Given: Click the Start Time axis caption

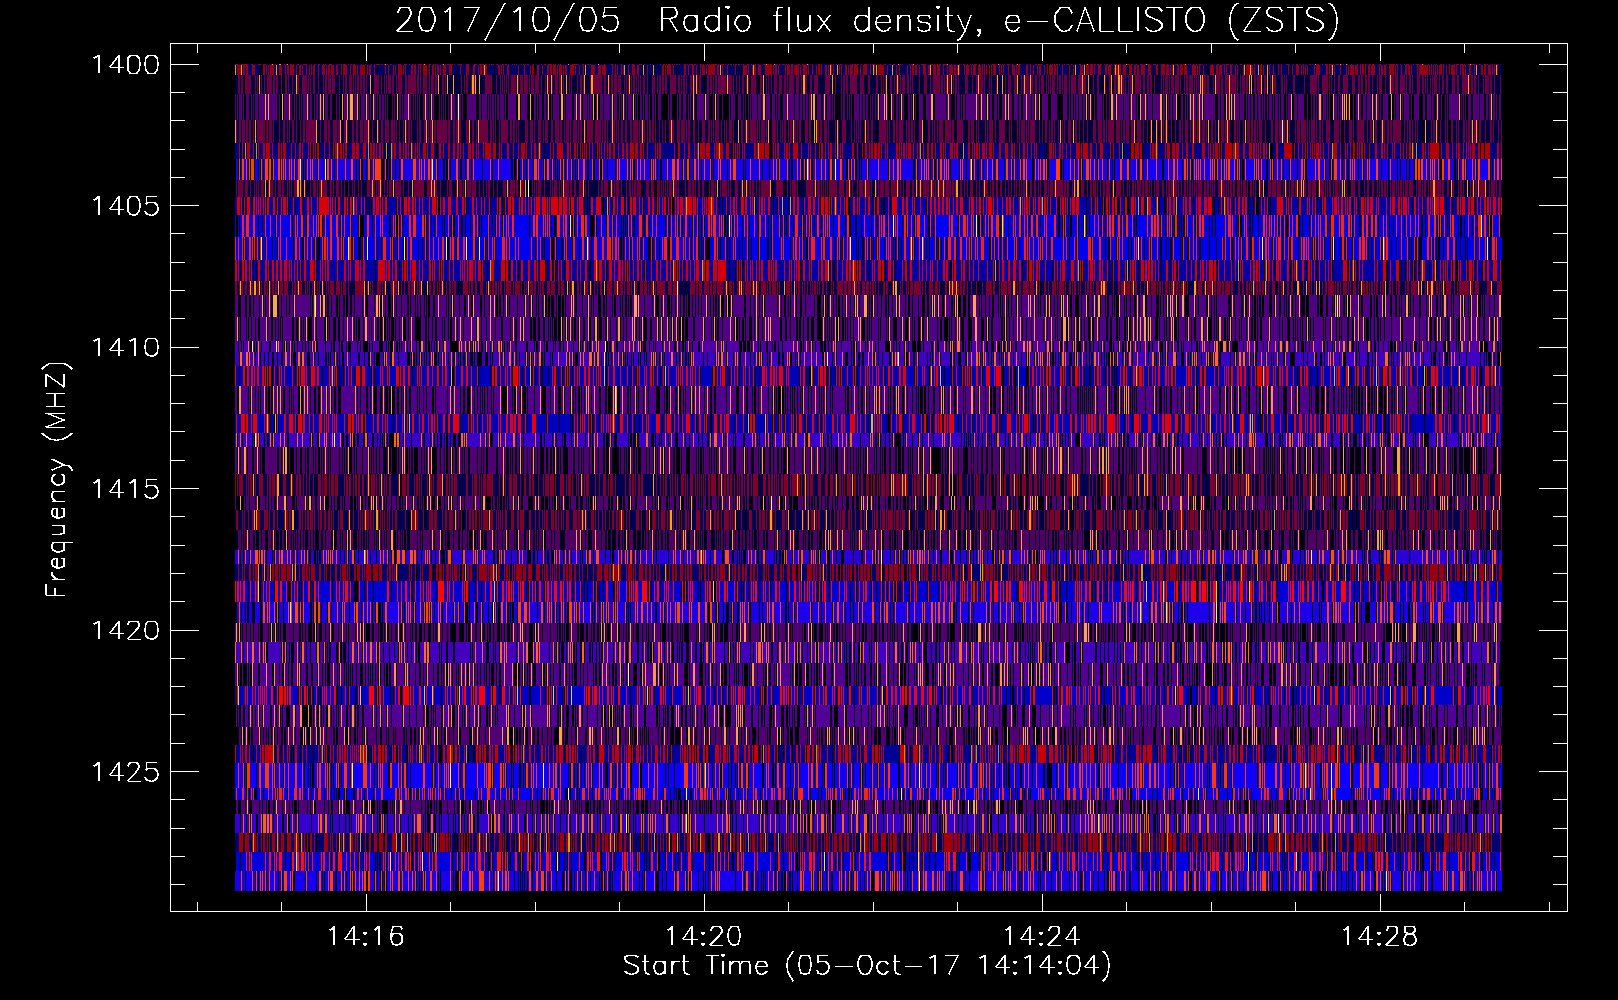Looking at the screenshot, I should point(867,966).
